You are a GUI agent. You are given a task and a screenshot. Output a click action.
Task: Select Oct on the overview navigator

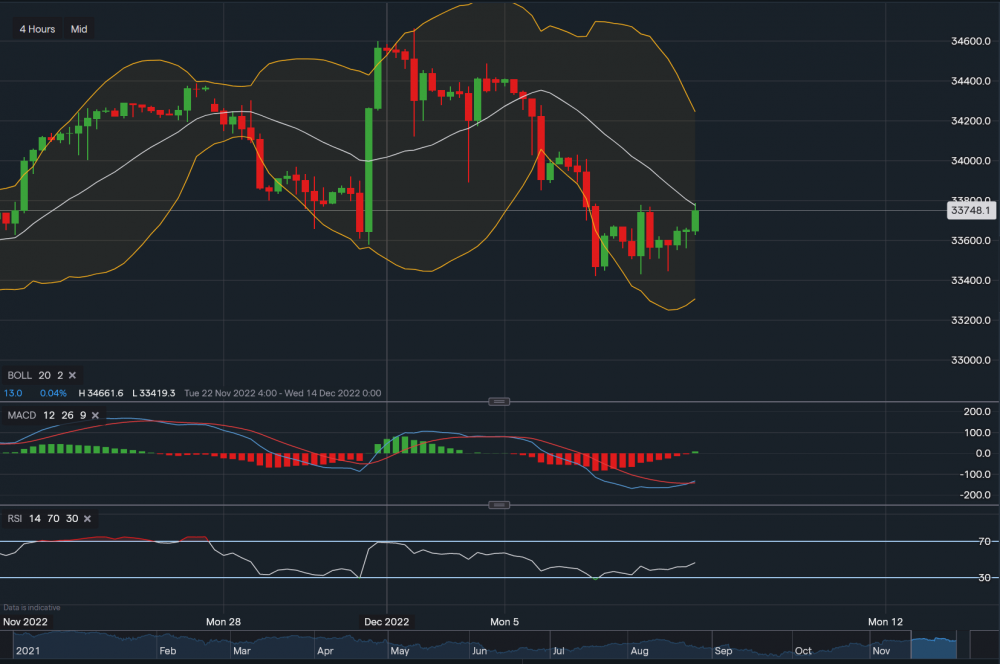coord(802,650)
